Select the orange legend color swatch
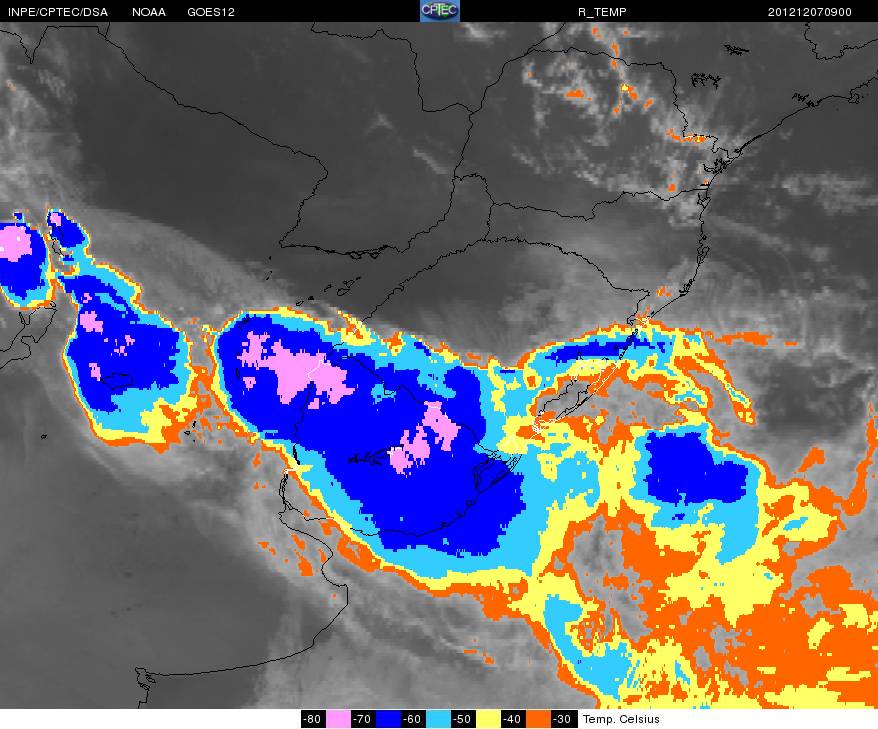 (x=538, y=719)
